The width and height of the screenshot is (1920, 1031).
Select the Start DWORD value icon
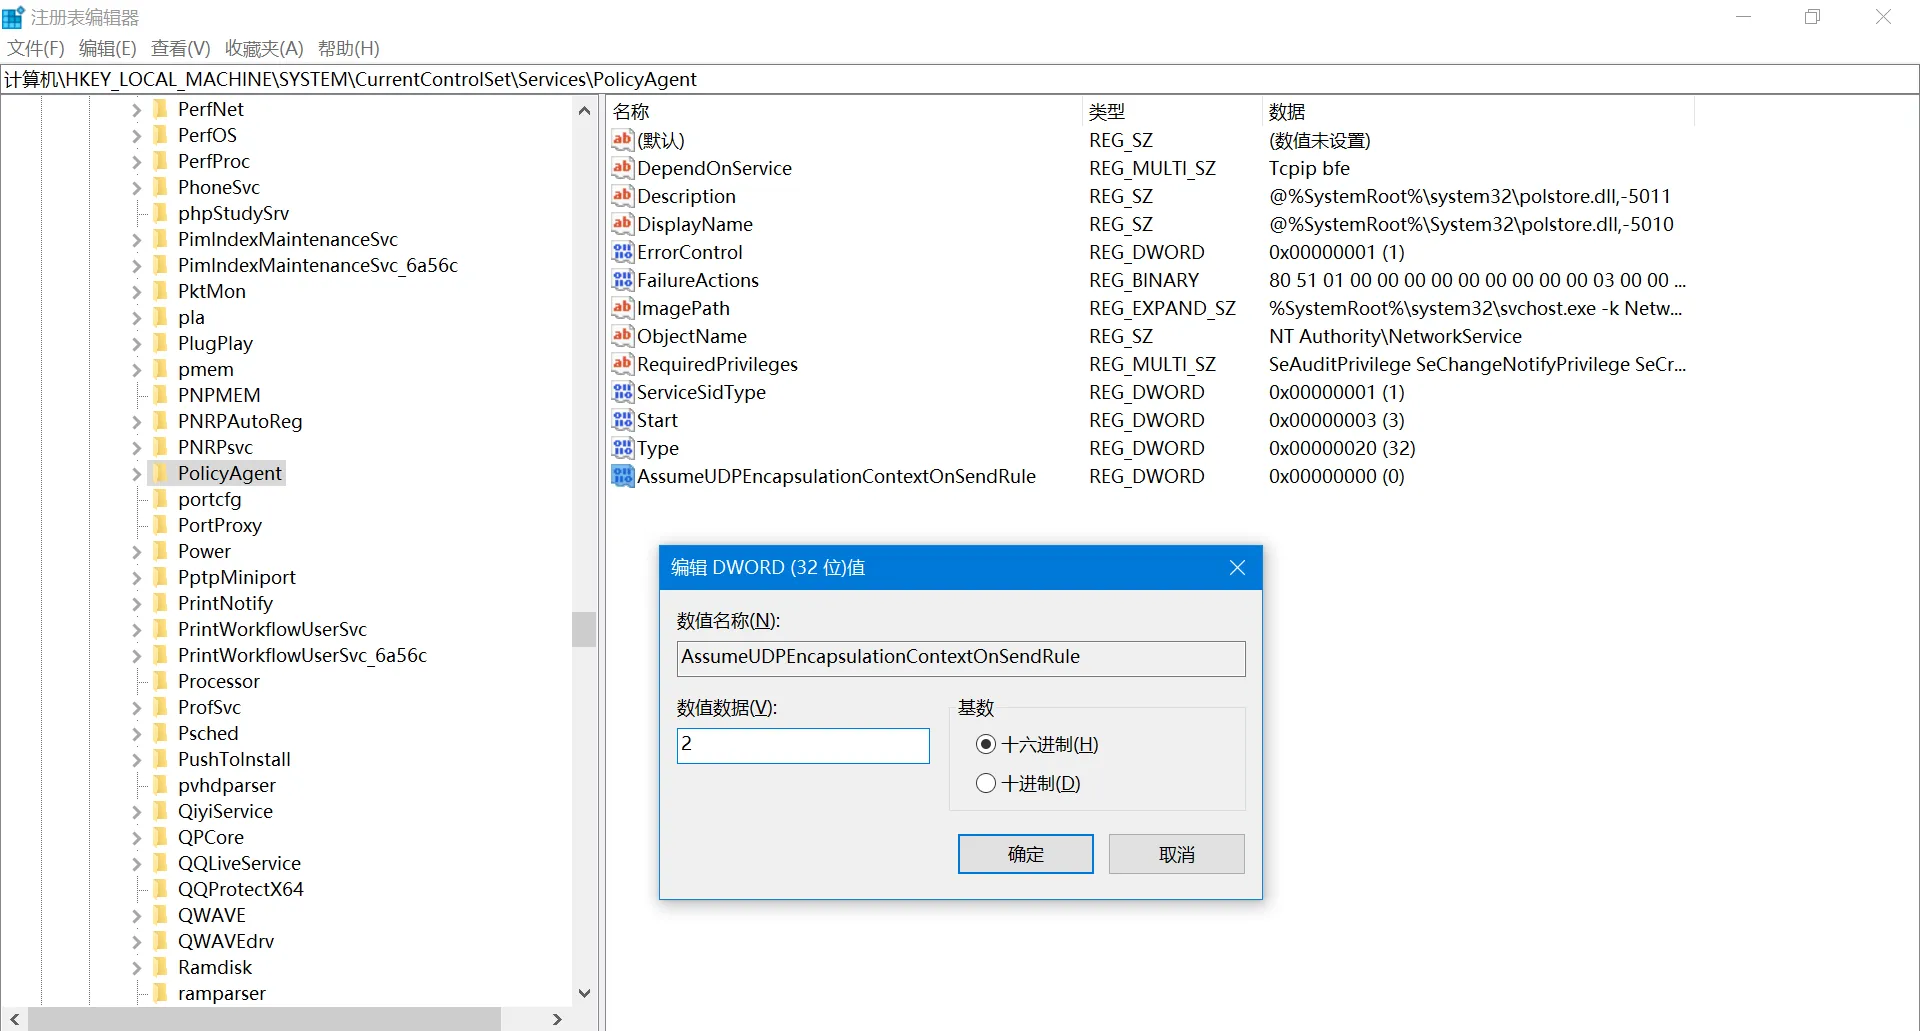(x=622, y=420)
